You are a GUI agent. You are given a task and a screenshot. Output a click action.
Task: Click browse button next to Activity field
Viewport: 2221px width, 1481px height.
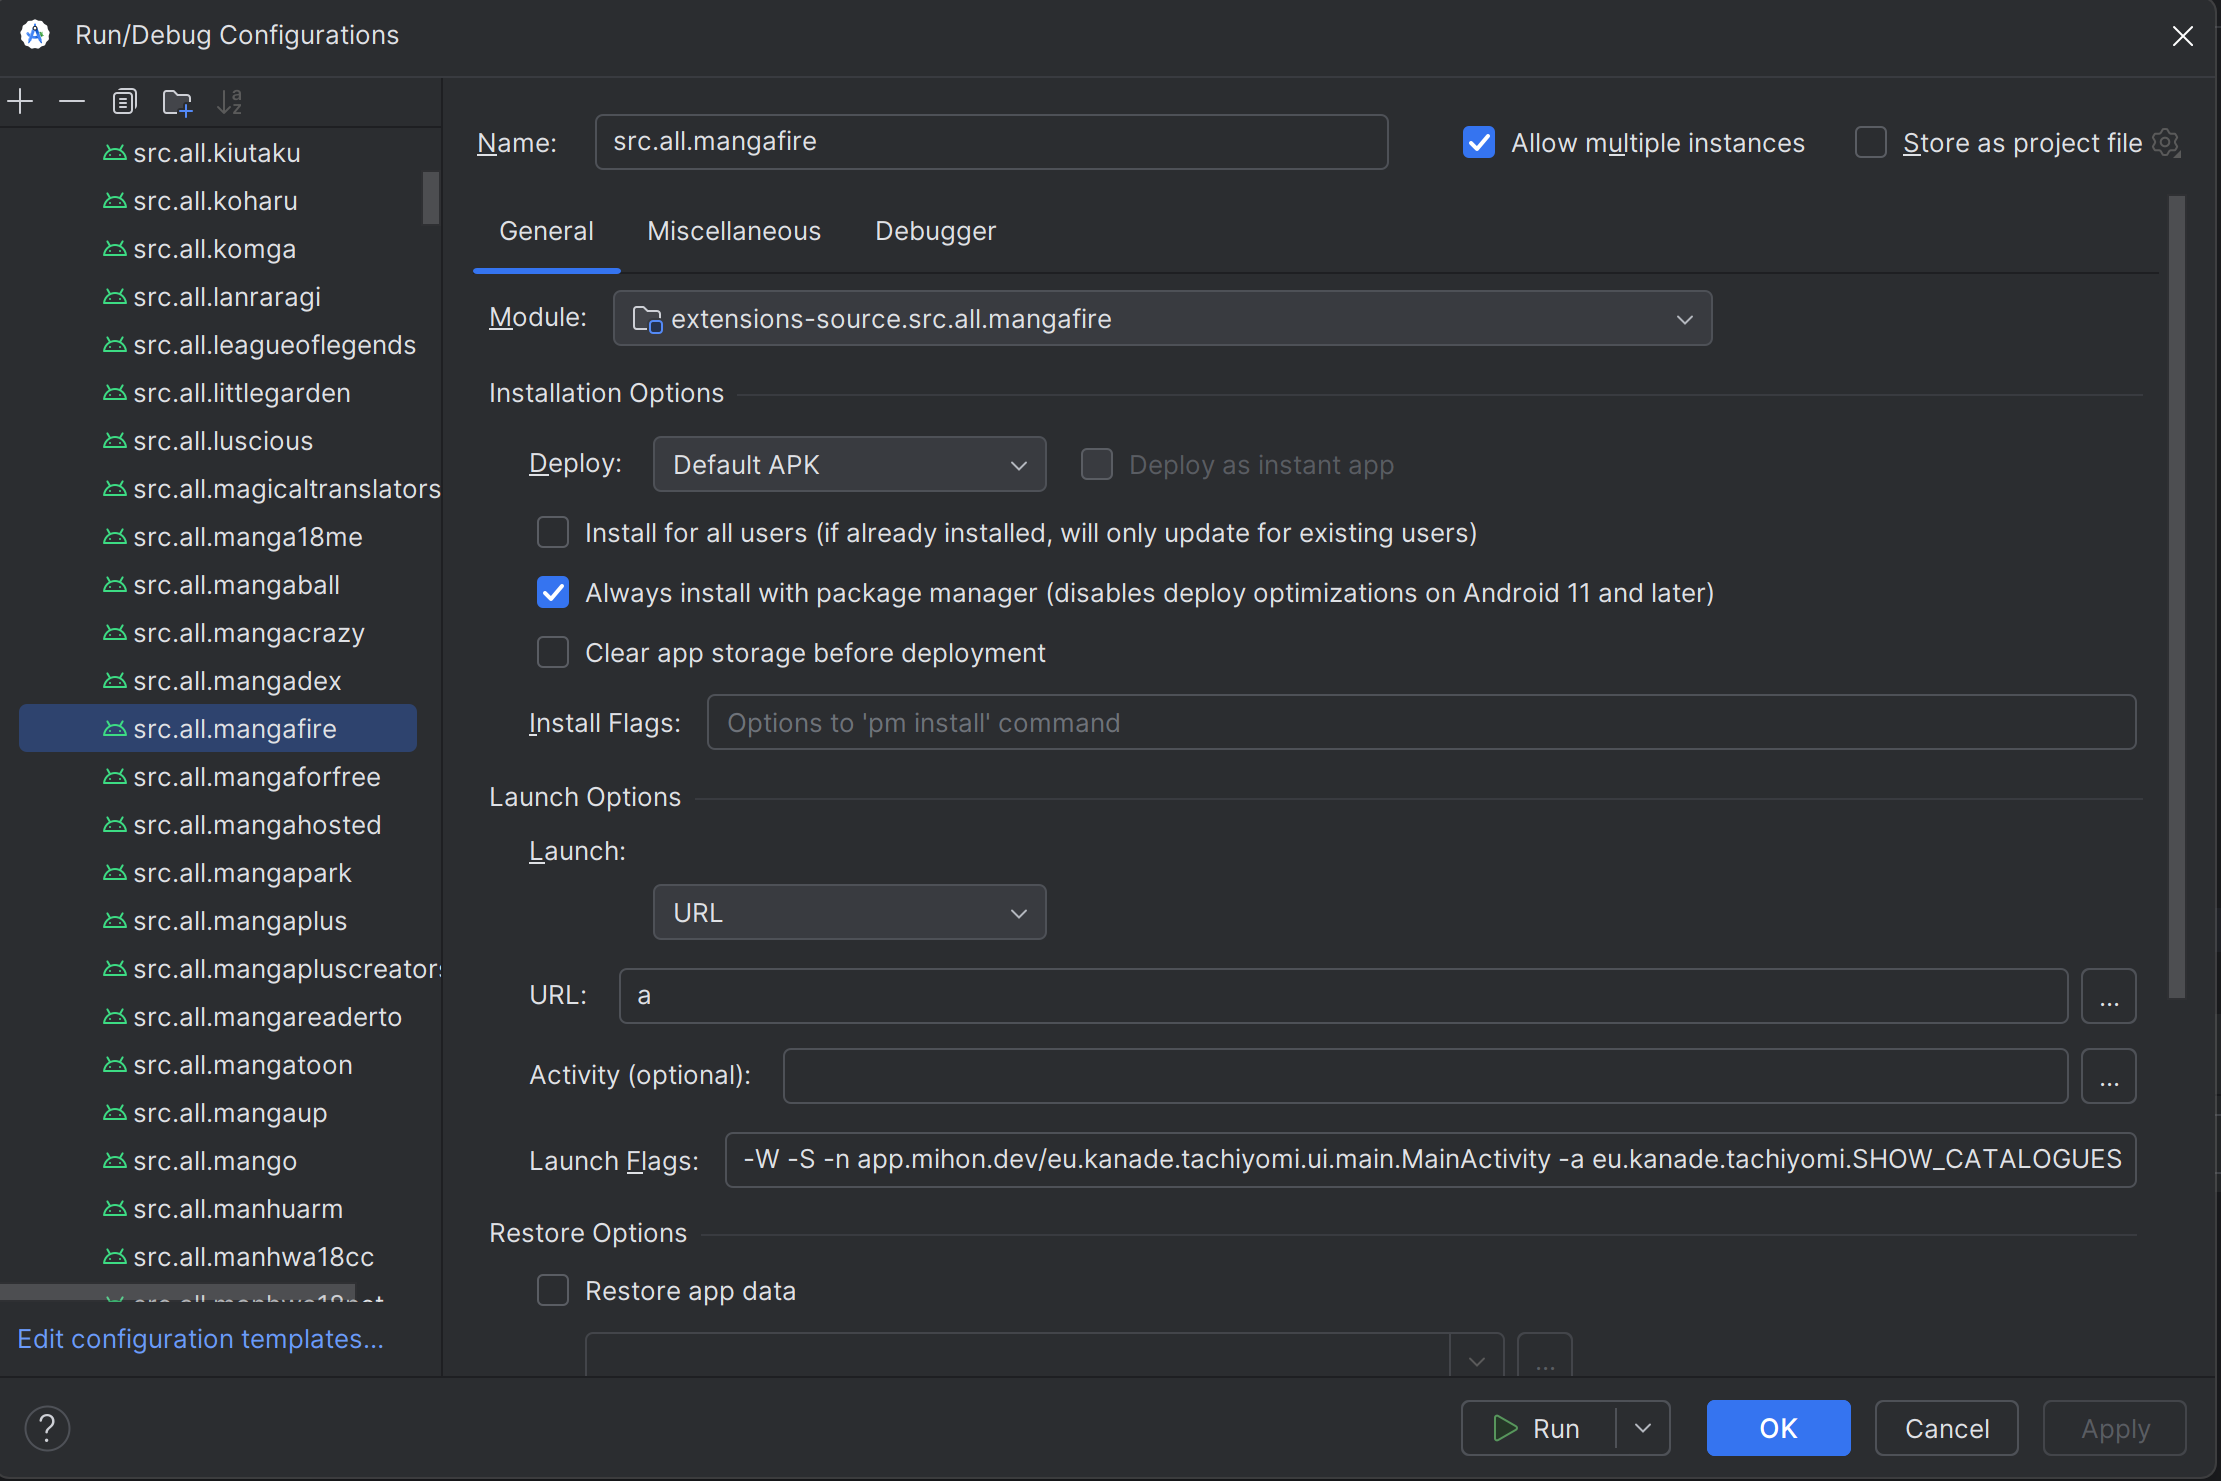(x=2109, y=1076)
